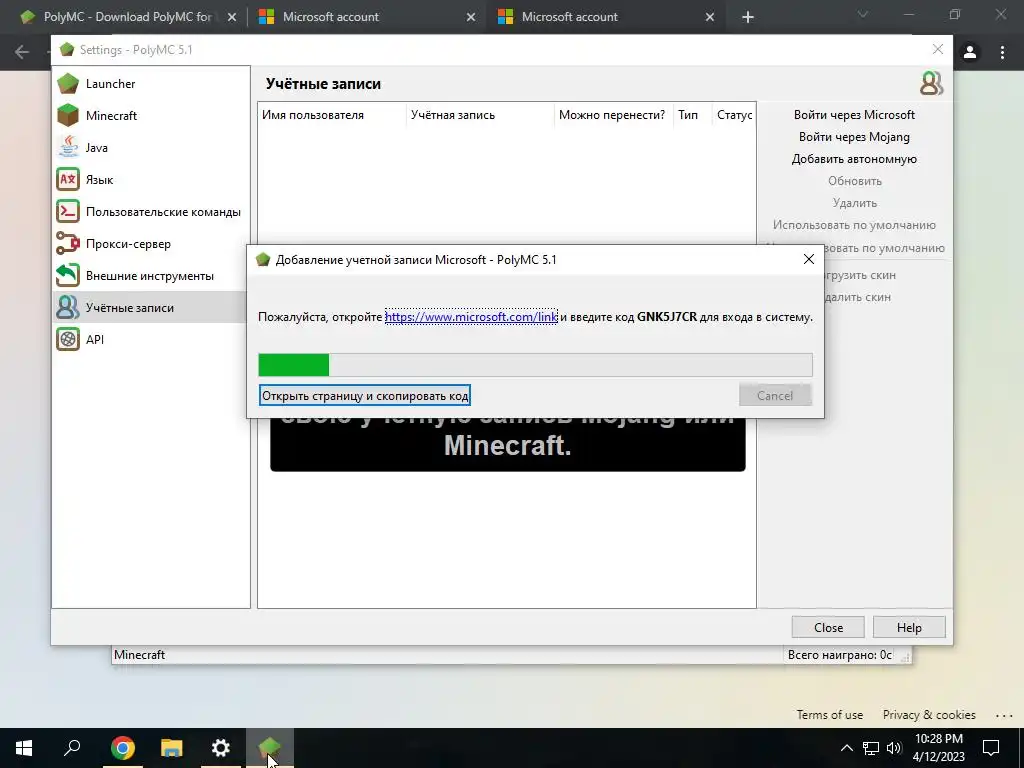The width and height of the screenshot is (1024, 768).
Task: Close the first Microsoft account tab
Action: click(471, 17)
